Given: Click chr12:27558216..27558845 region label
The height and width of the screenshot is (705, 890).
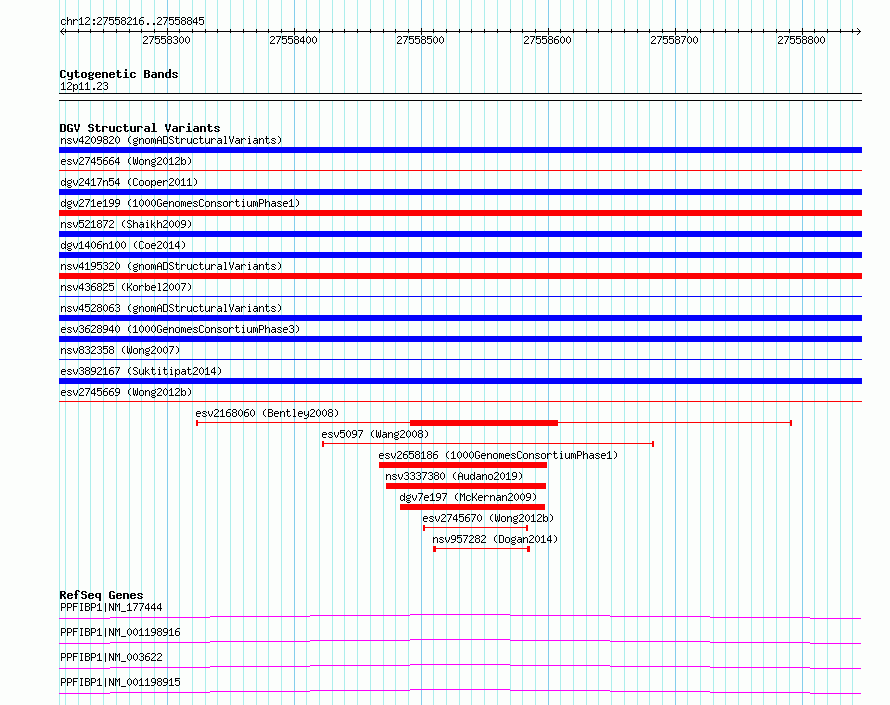Looking at the screenshot, I should tap(132, 21).
